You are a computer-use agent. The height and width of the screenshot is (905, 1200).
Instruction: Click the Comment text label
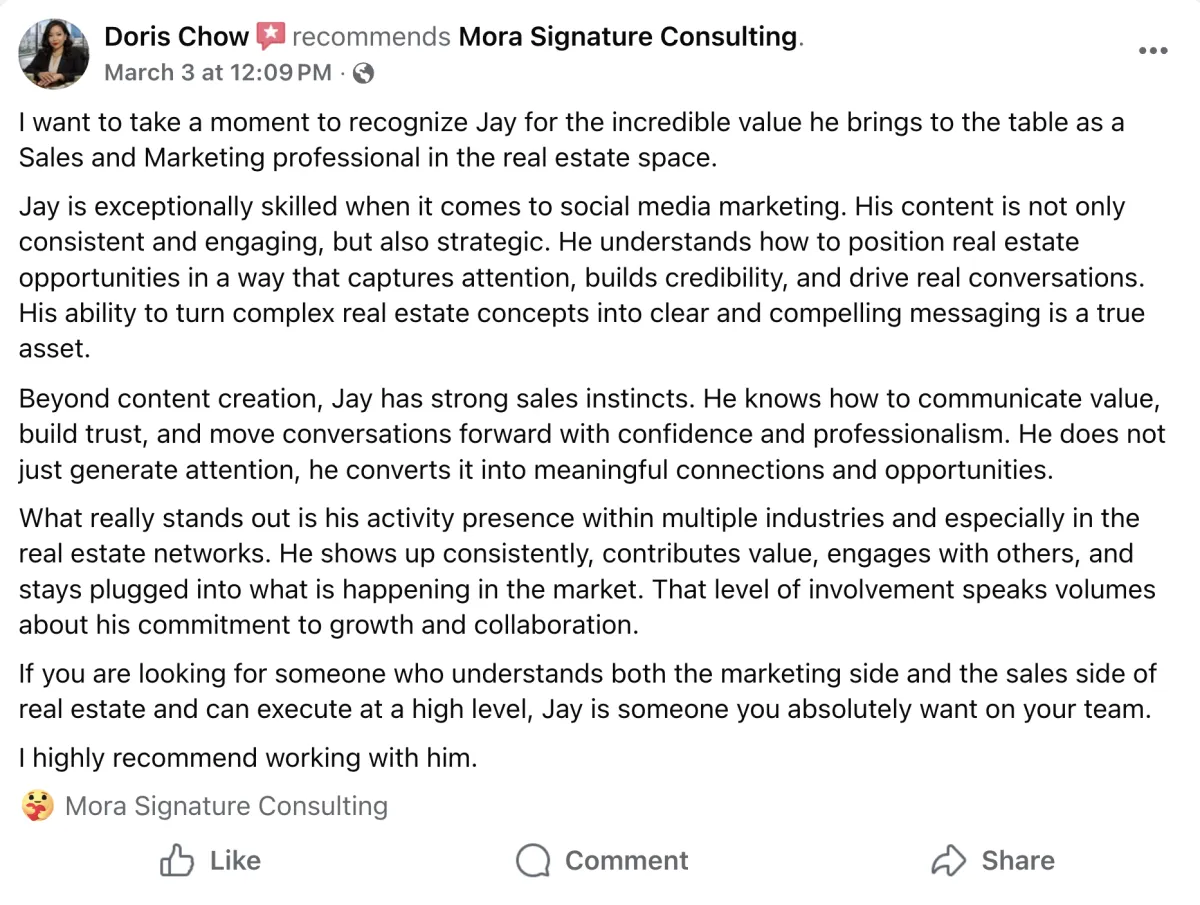click(x=626, y=860)
